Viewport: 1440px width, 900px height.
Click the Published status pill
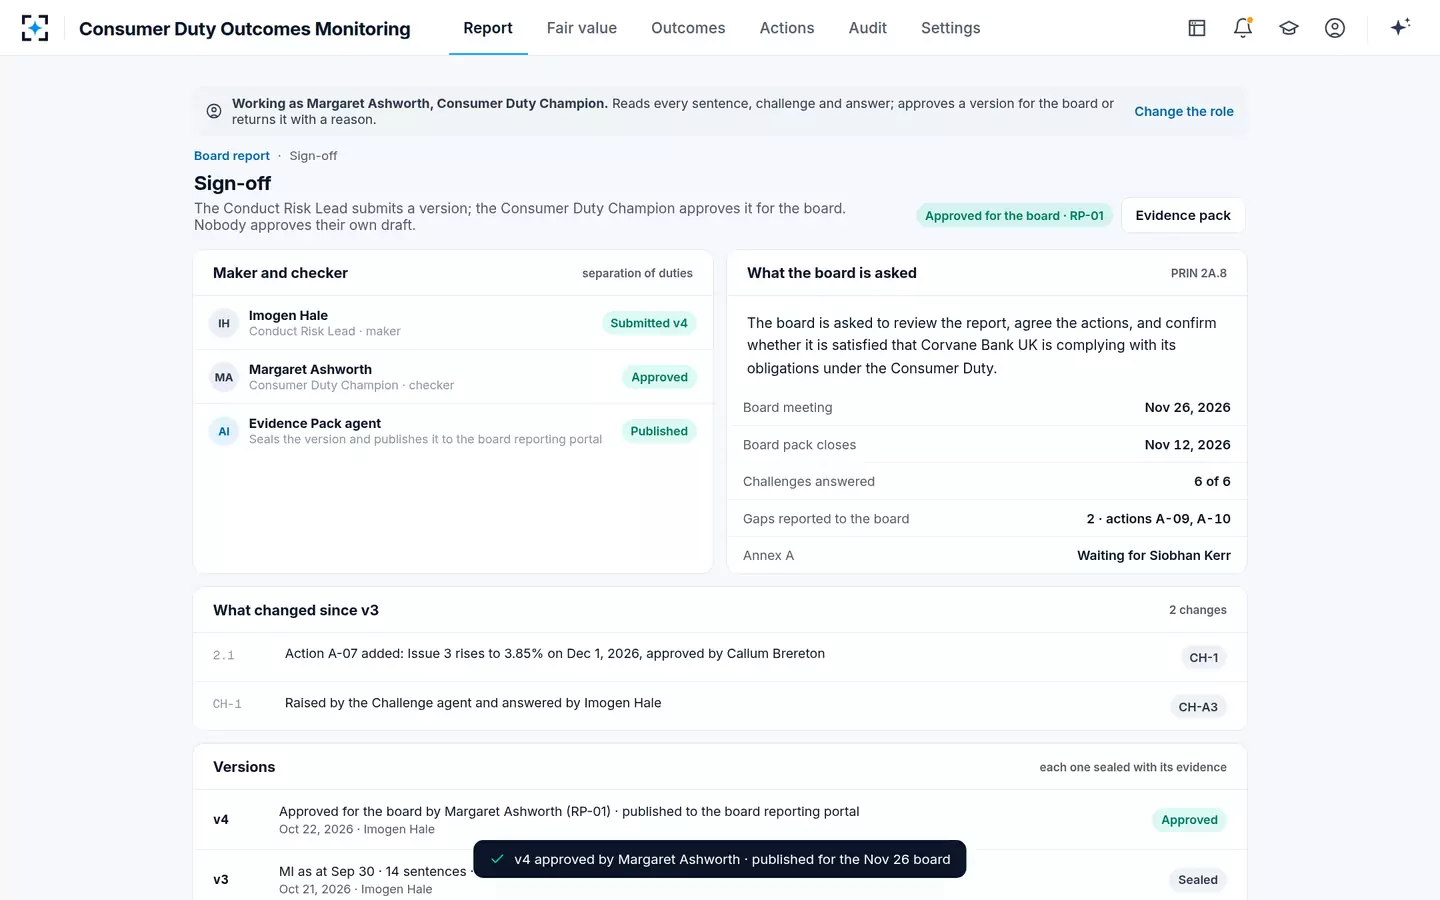(659, 431)
